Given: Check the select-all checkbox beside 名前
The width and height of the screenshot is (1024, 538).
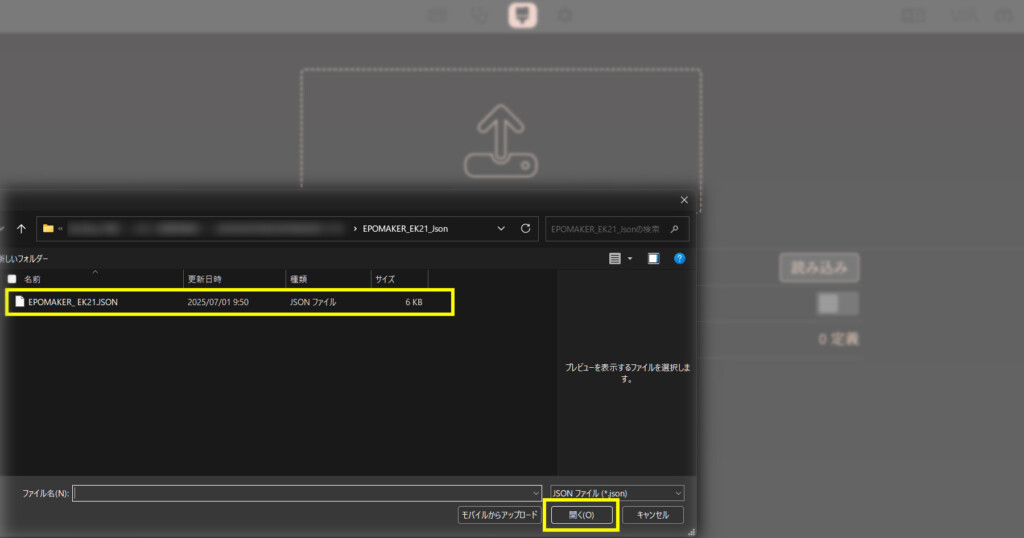Looking at the screenshot, I should 12,279.
